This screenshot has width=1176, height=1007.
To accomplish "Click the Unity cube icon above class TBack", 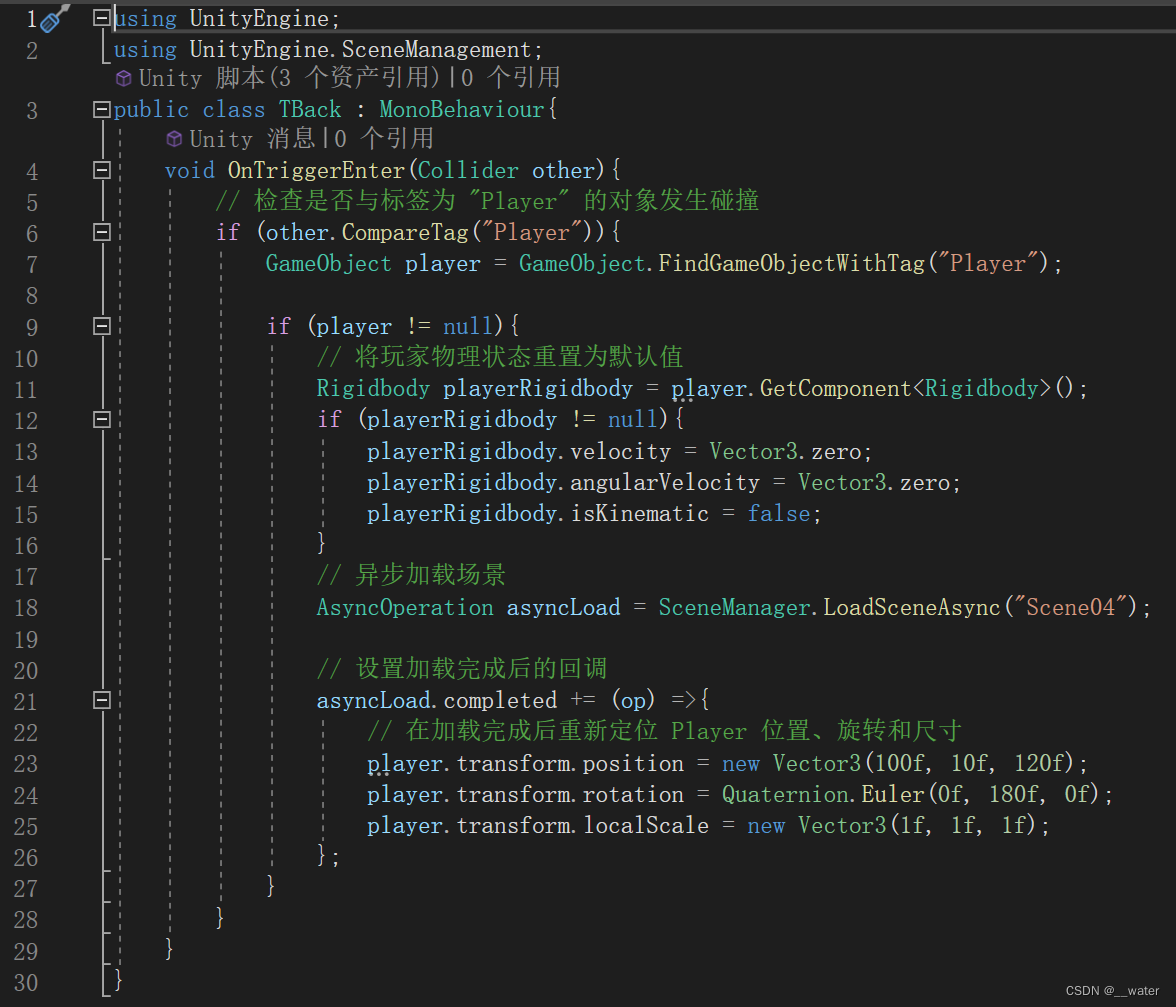I will tap(122, 77).
